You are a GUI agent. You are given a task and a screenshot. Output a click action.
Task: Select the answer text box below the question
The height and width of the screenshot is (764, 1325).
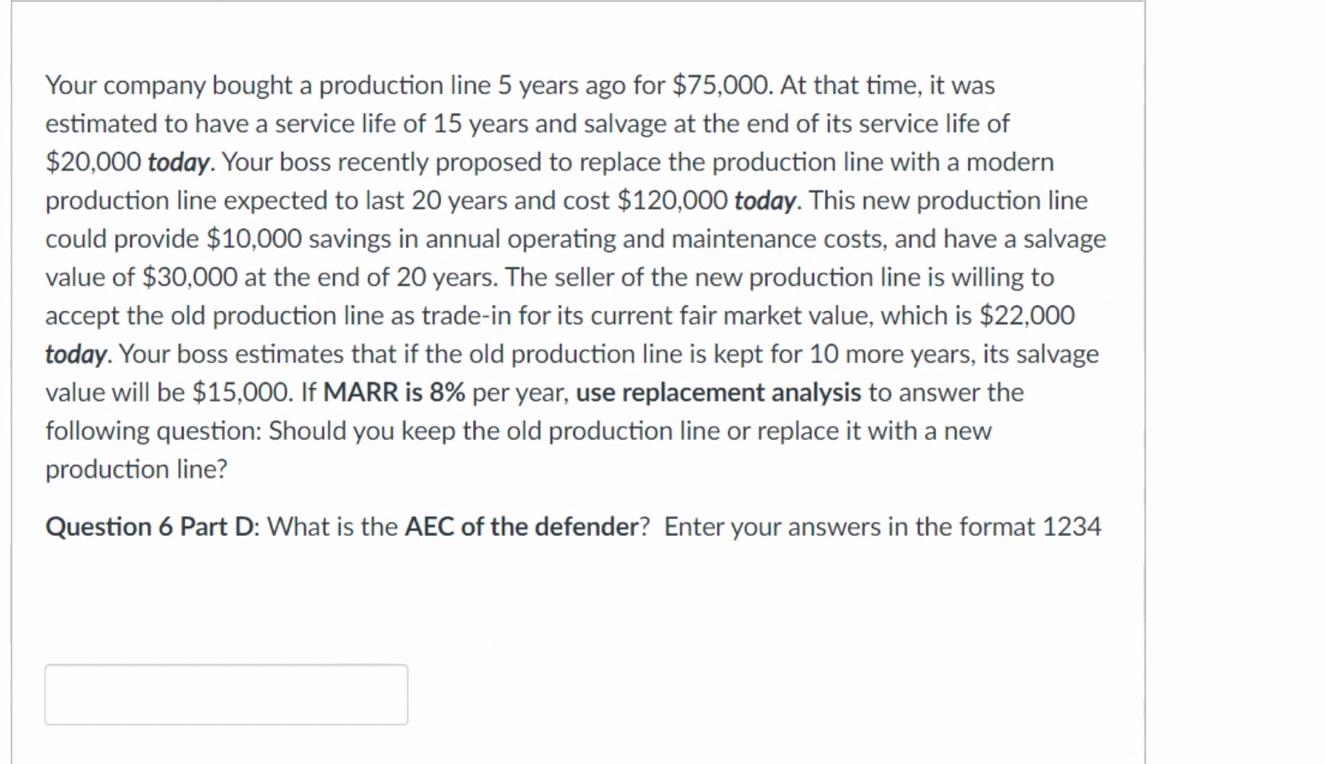(225, 693)
